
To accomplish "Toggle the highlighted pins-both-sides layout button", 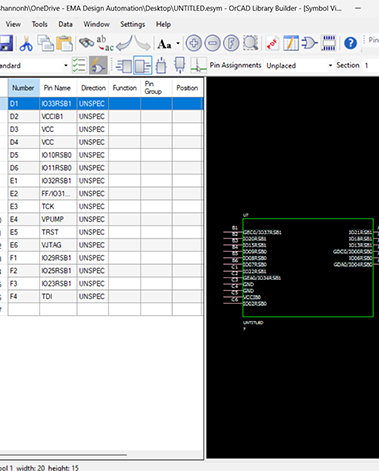I will tap(143, 65).
